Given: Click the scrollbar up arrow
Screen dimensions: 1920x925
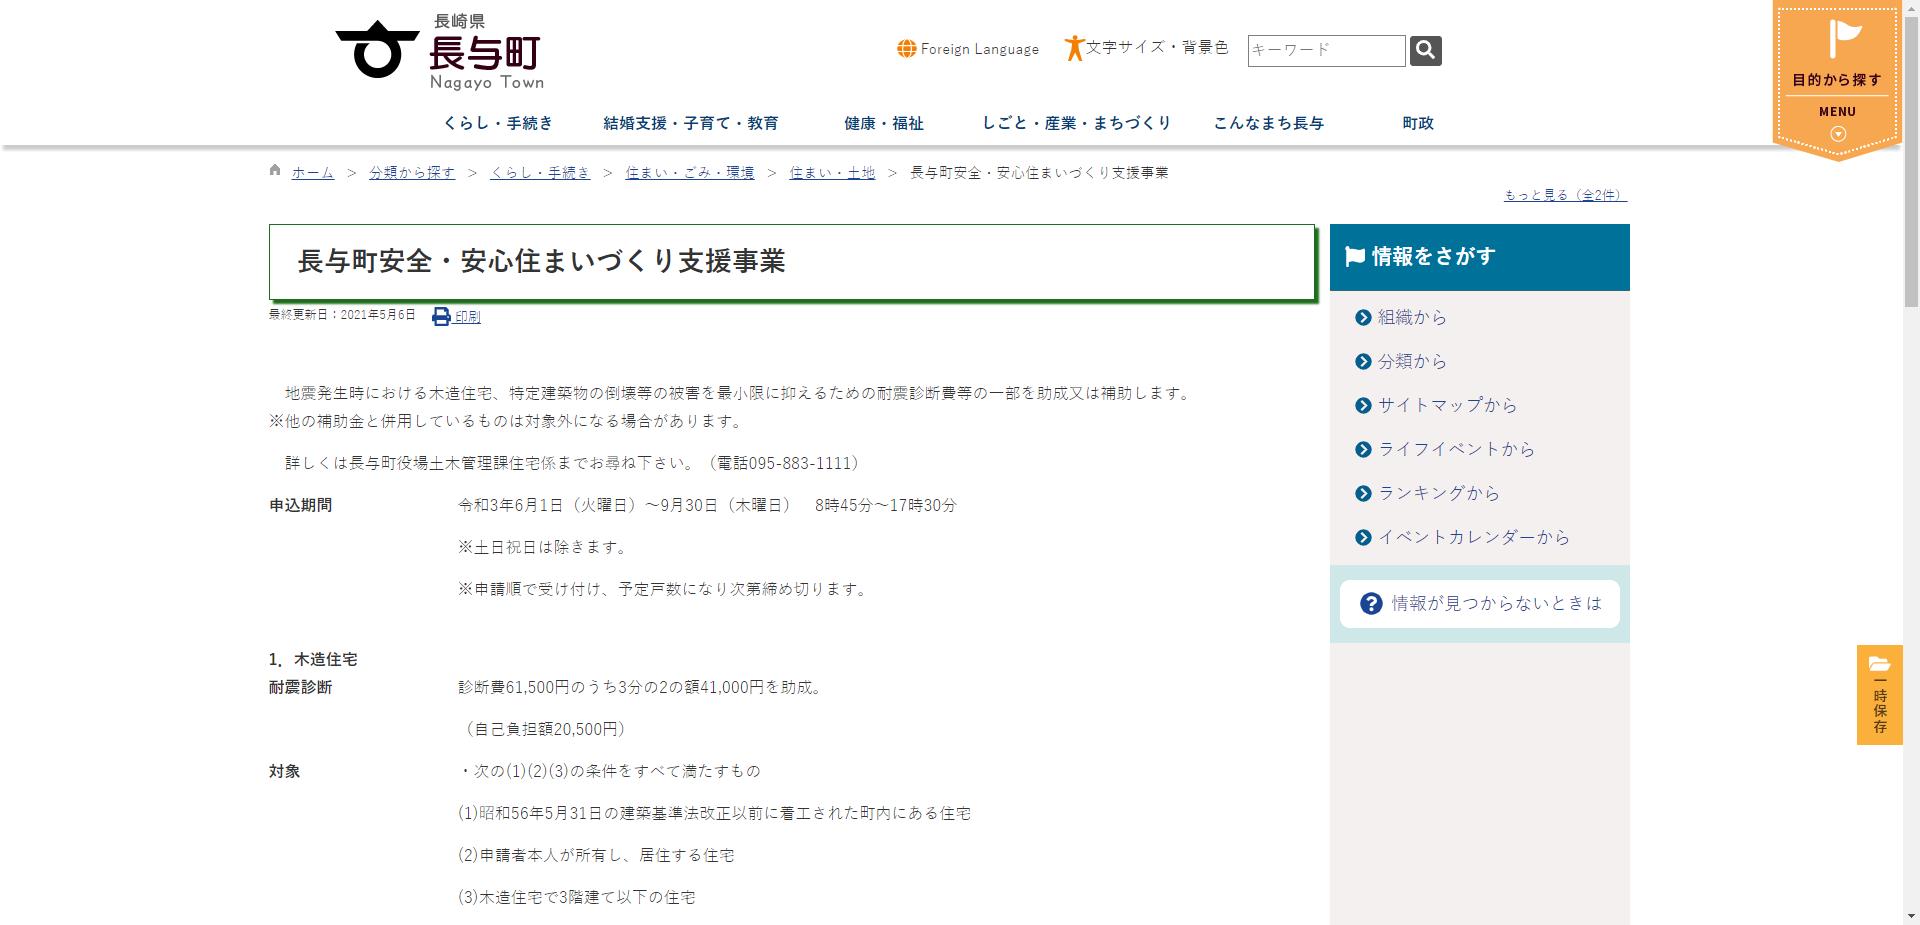Looking at the screenshot, I should coord(1911,7).
